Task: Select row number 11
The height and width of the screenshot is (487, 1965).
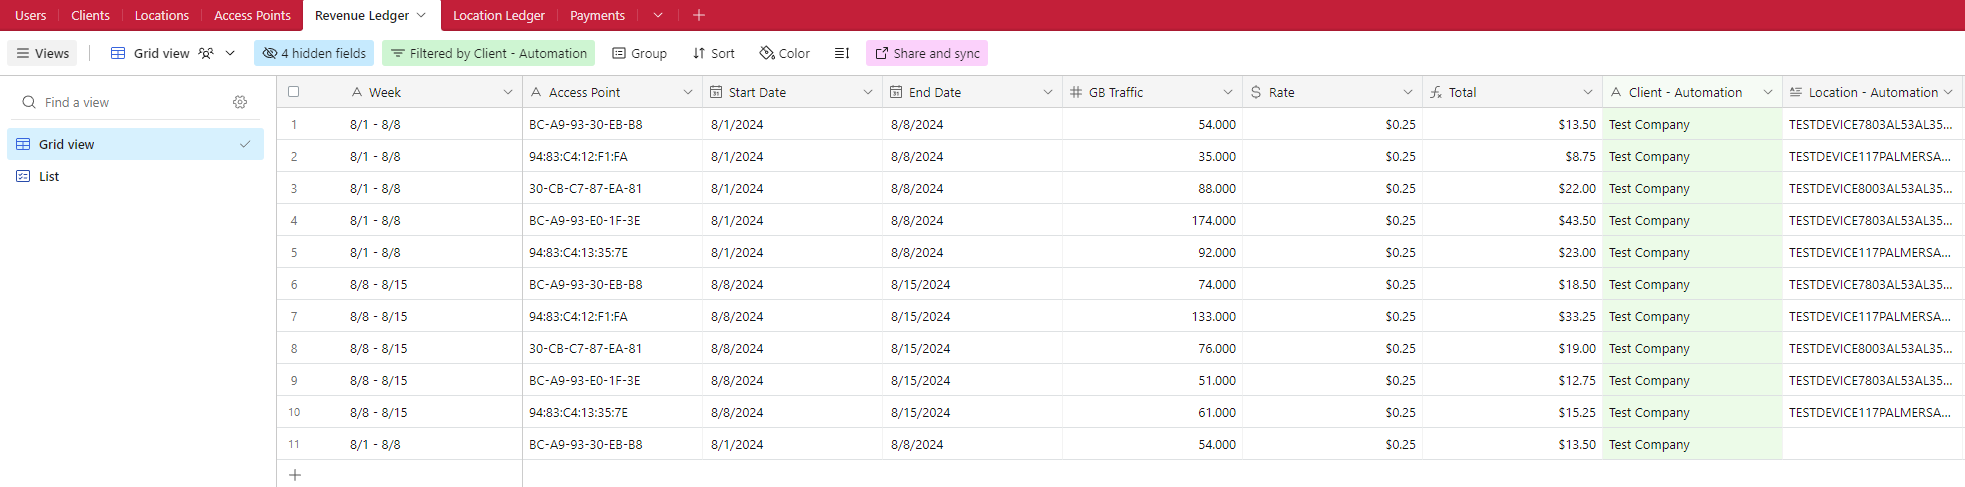Action: coord(294,444)
